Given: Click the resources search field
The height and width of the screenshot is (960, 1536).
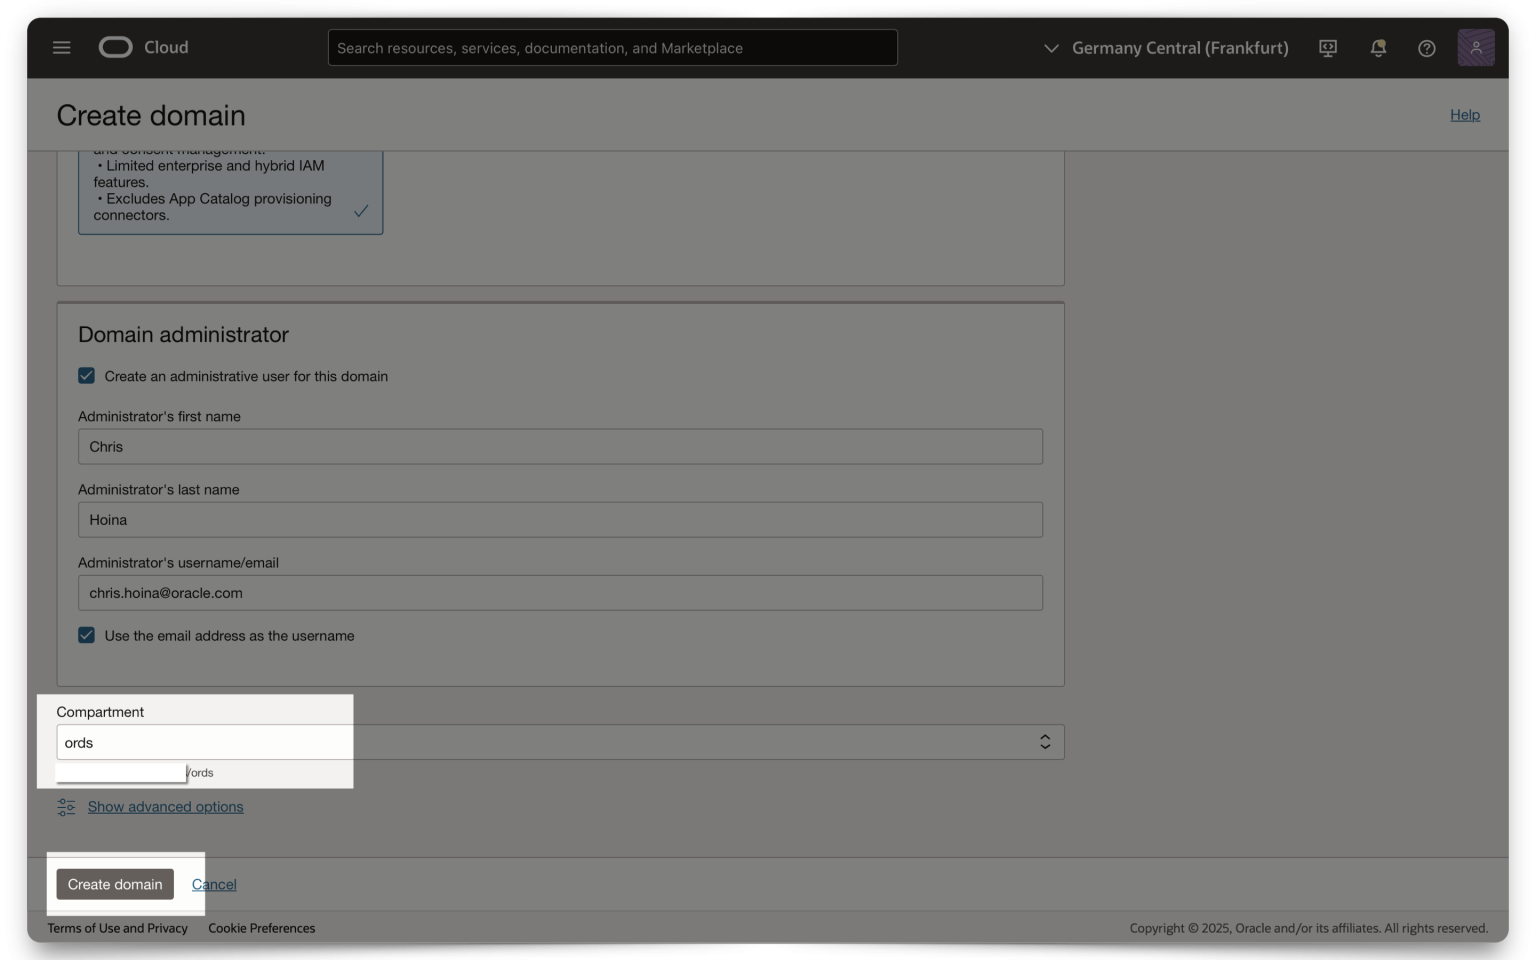Looking at the screenshot, I should 612,47.
